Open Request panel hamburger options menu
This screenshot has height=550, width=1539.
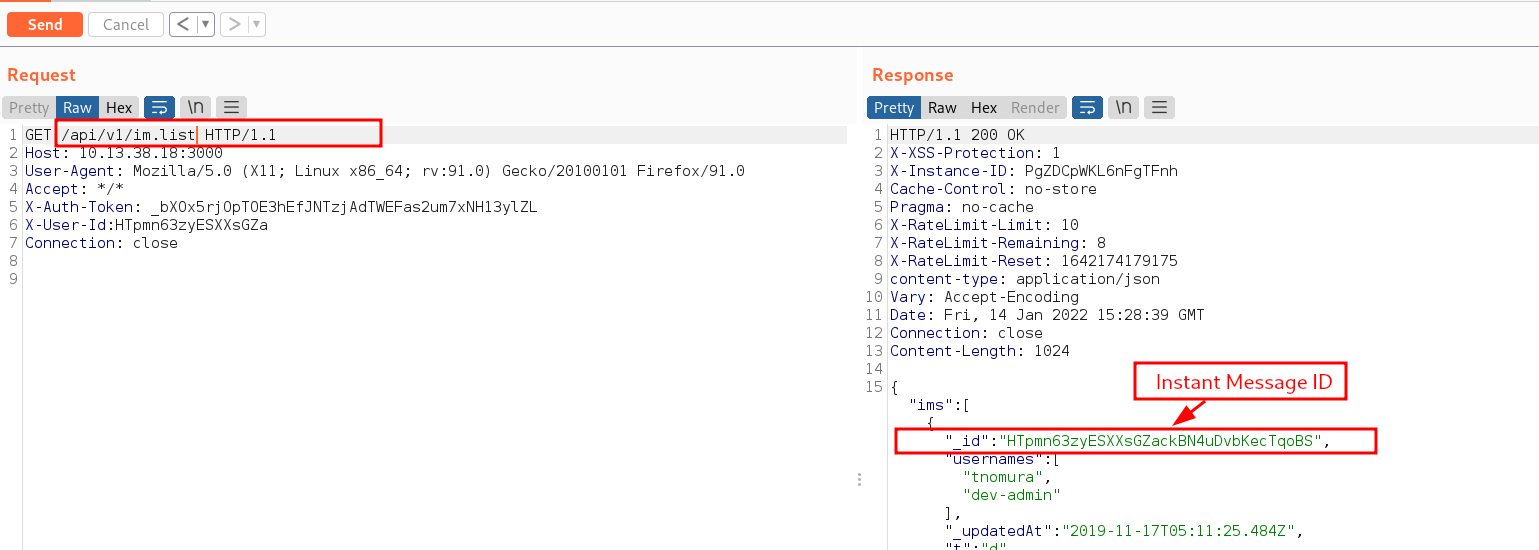tap(231, 107)
